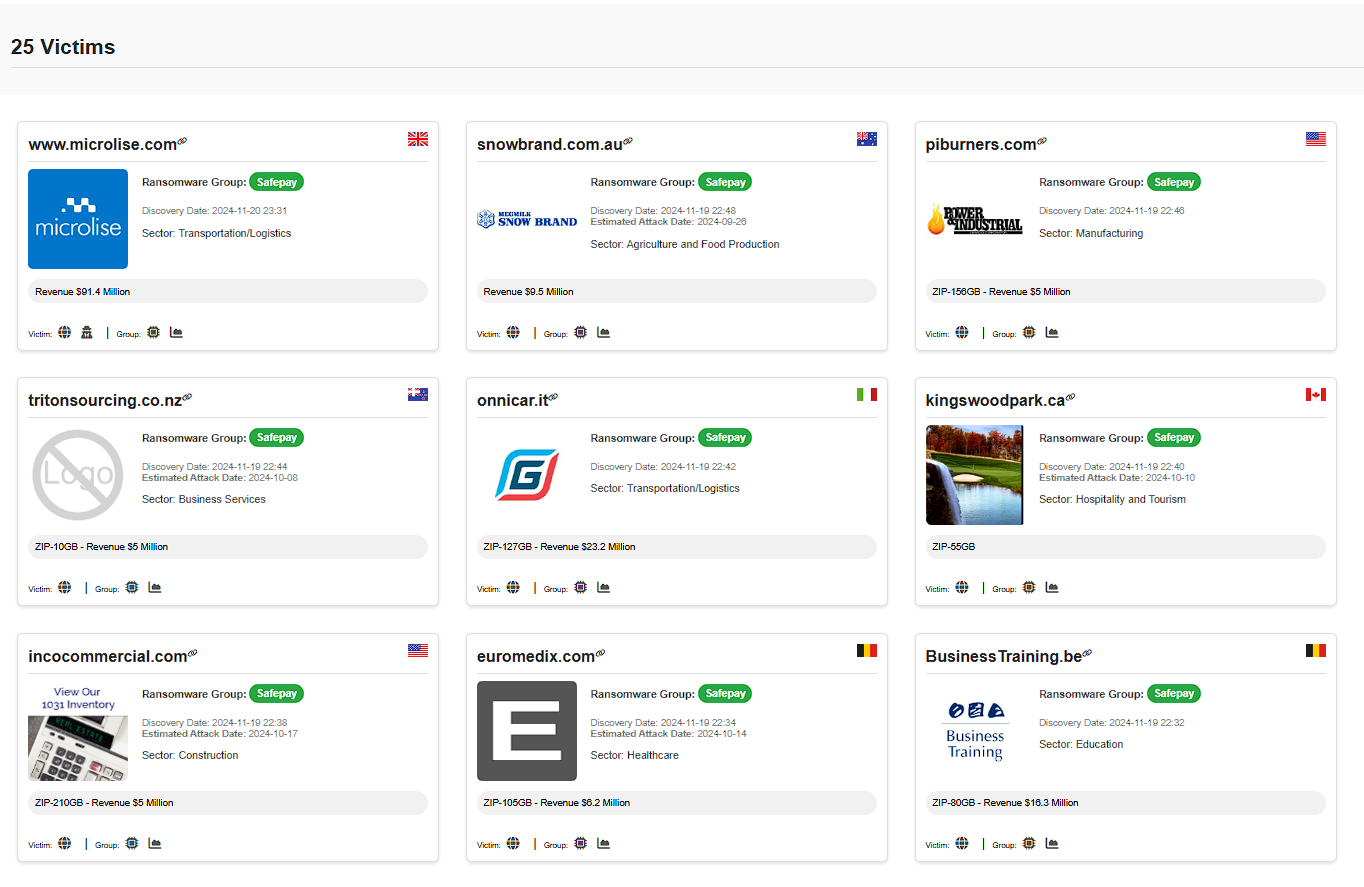This screenshot has height=887, width=1364.
Task: Click the 'ZIP-127GB - Revenue $23.2 Million' text
Action: 559,547
